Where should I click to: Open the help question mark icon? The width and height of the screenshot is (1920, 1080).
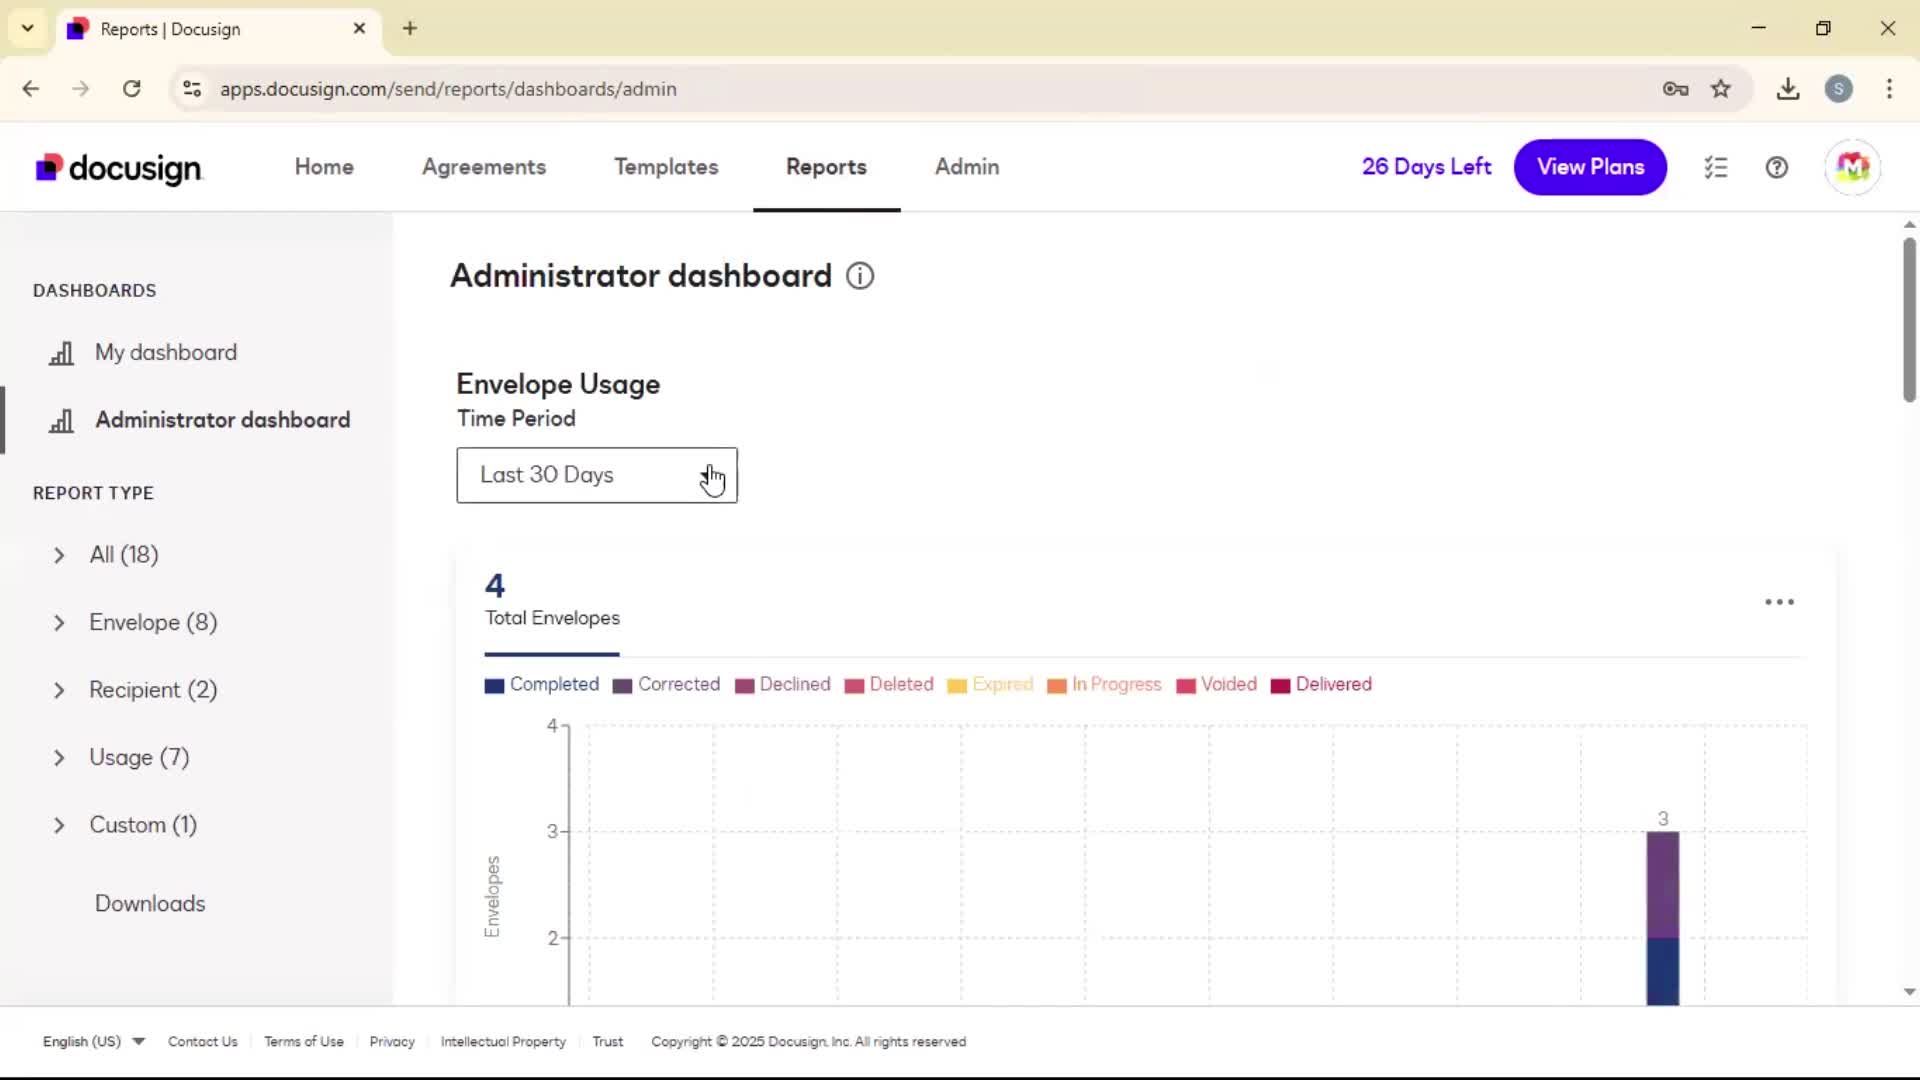point(1777,167)
